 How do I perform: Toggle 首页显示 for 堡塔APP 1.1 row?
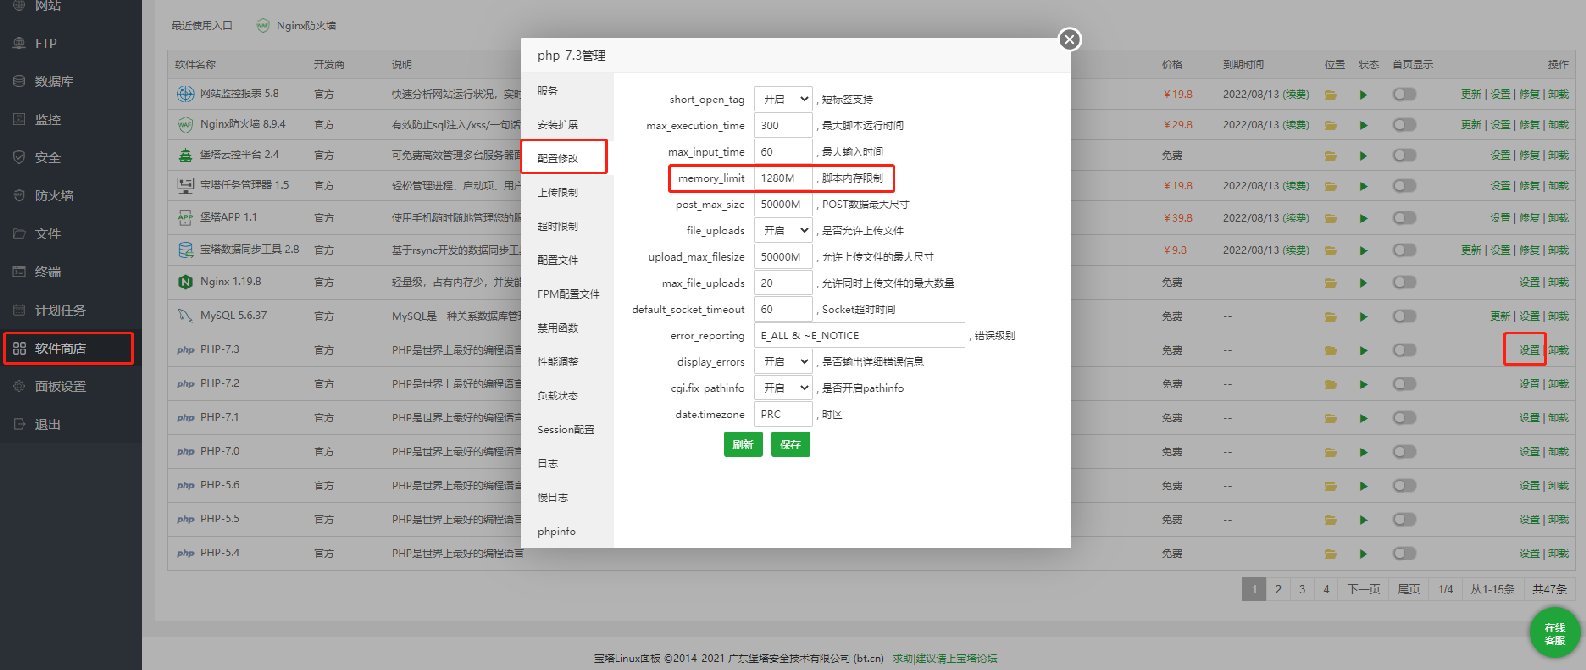[1405, 218]
